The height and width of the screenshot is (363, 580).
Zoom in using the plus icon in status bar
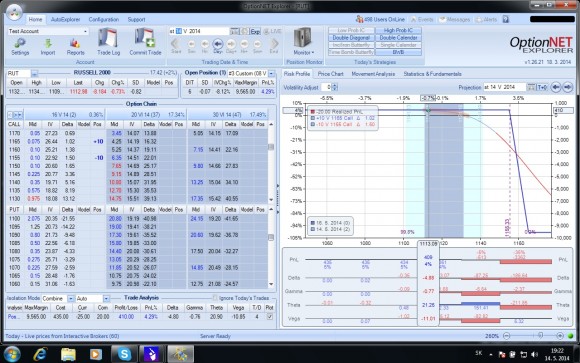point(560,336)
